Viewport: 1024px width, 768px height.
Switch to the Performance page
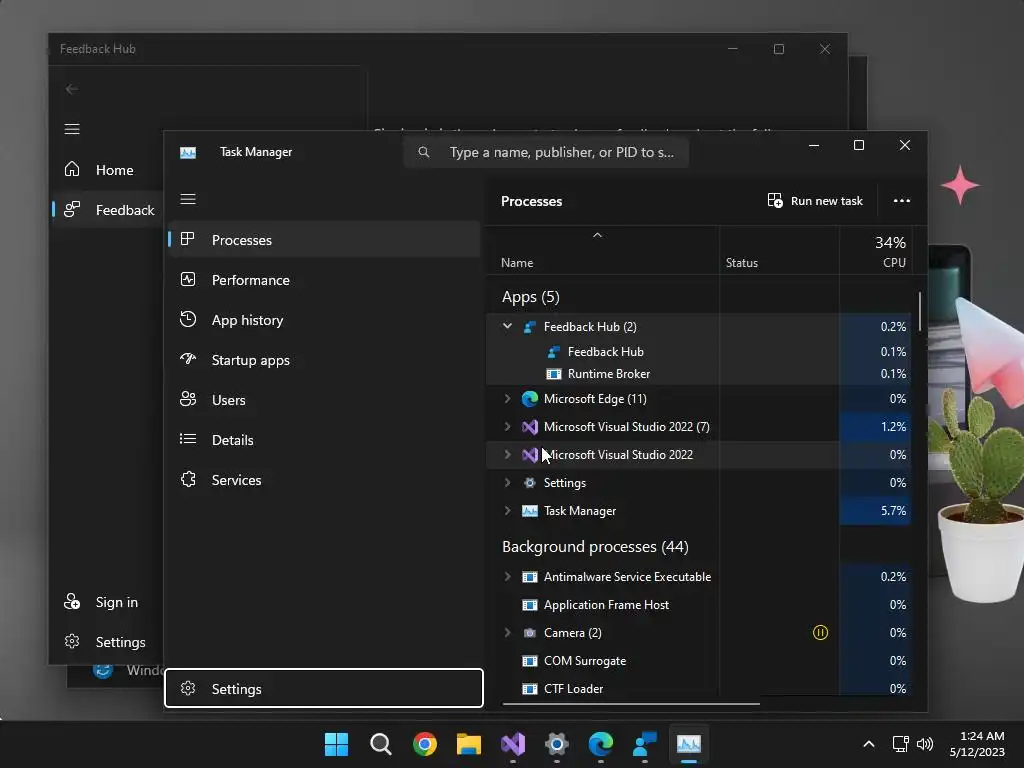pyautogui.click(x=325, y=280)
